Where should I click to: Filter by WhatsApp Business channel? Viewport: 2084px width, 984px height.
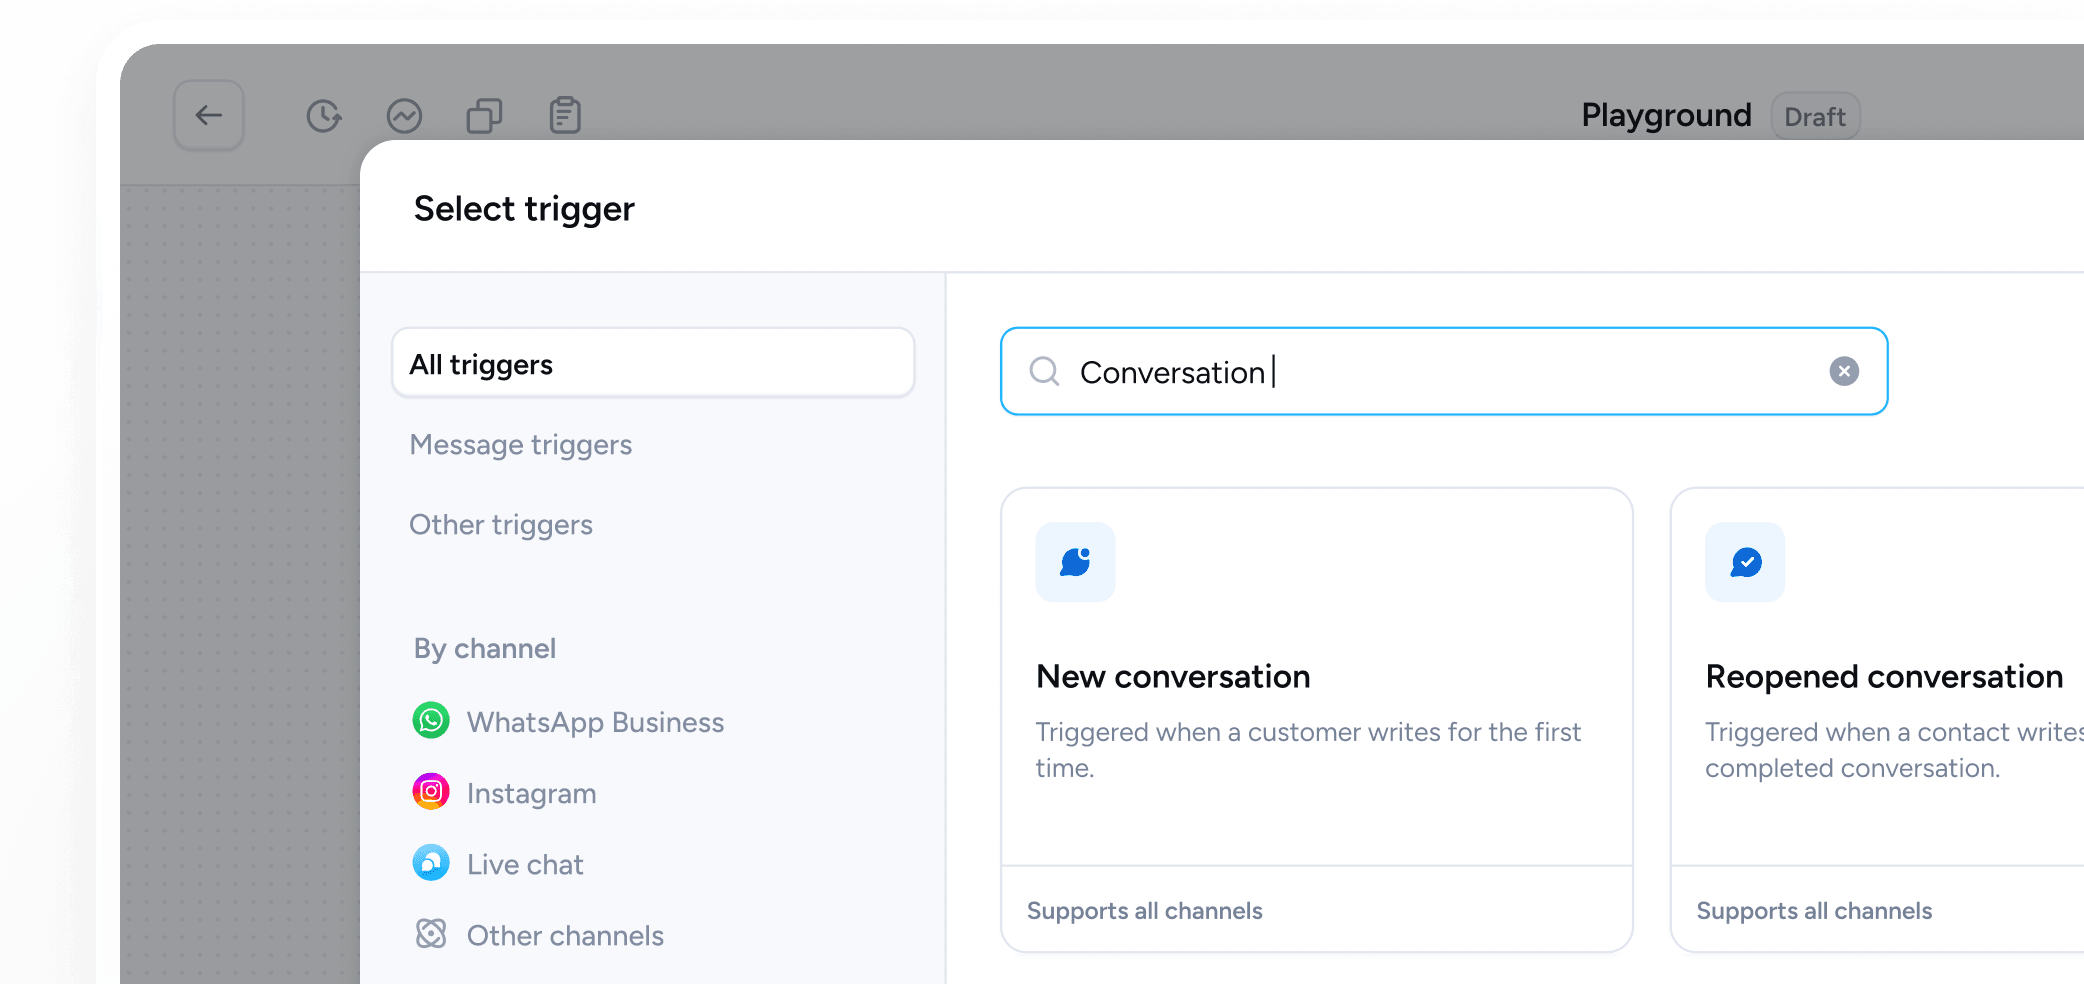point(595,722)
